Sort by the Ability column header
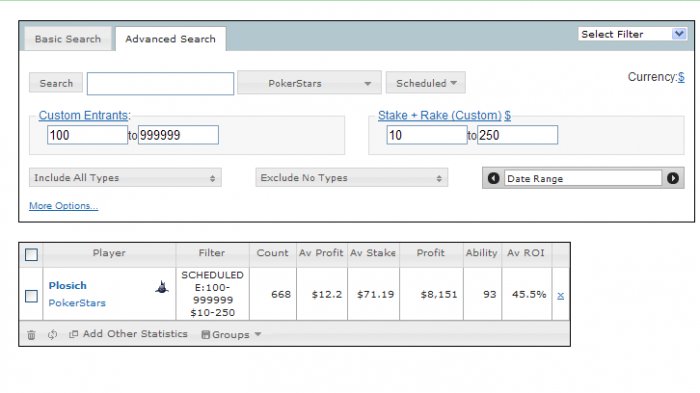 [481, 253]
